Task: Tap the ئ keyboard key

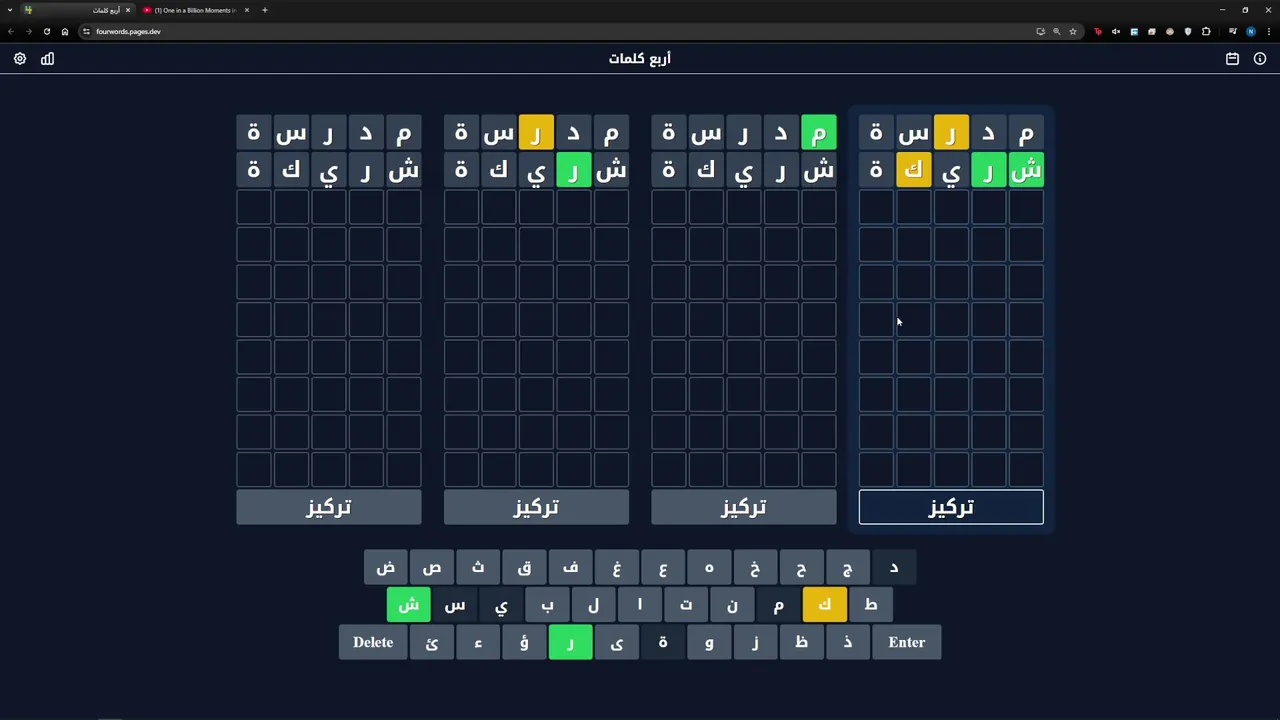Action: [x=431, y=642]
